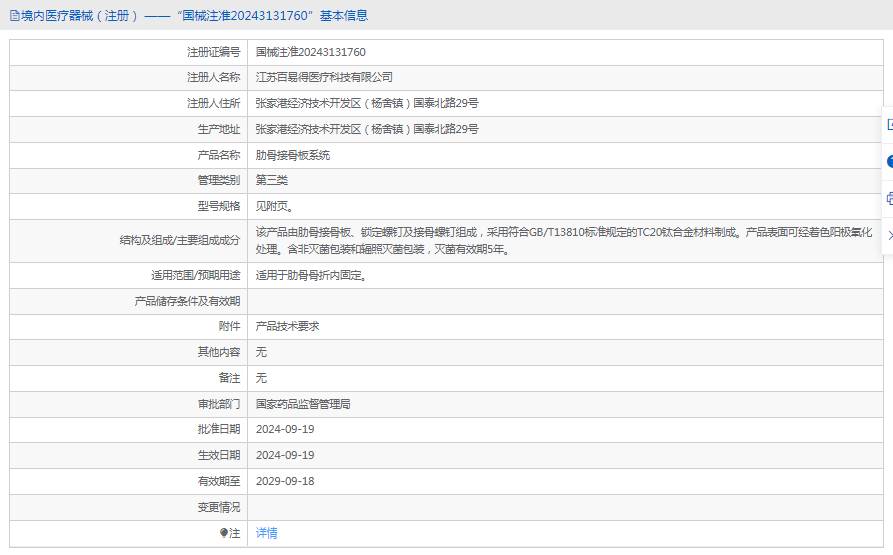Open the 详情 link in the 注 row
Screen dimensions: 893x555
(267, 533)
